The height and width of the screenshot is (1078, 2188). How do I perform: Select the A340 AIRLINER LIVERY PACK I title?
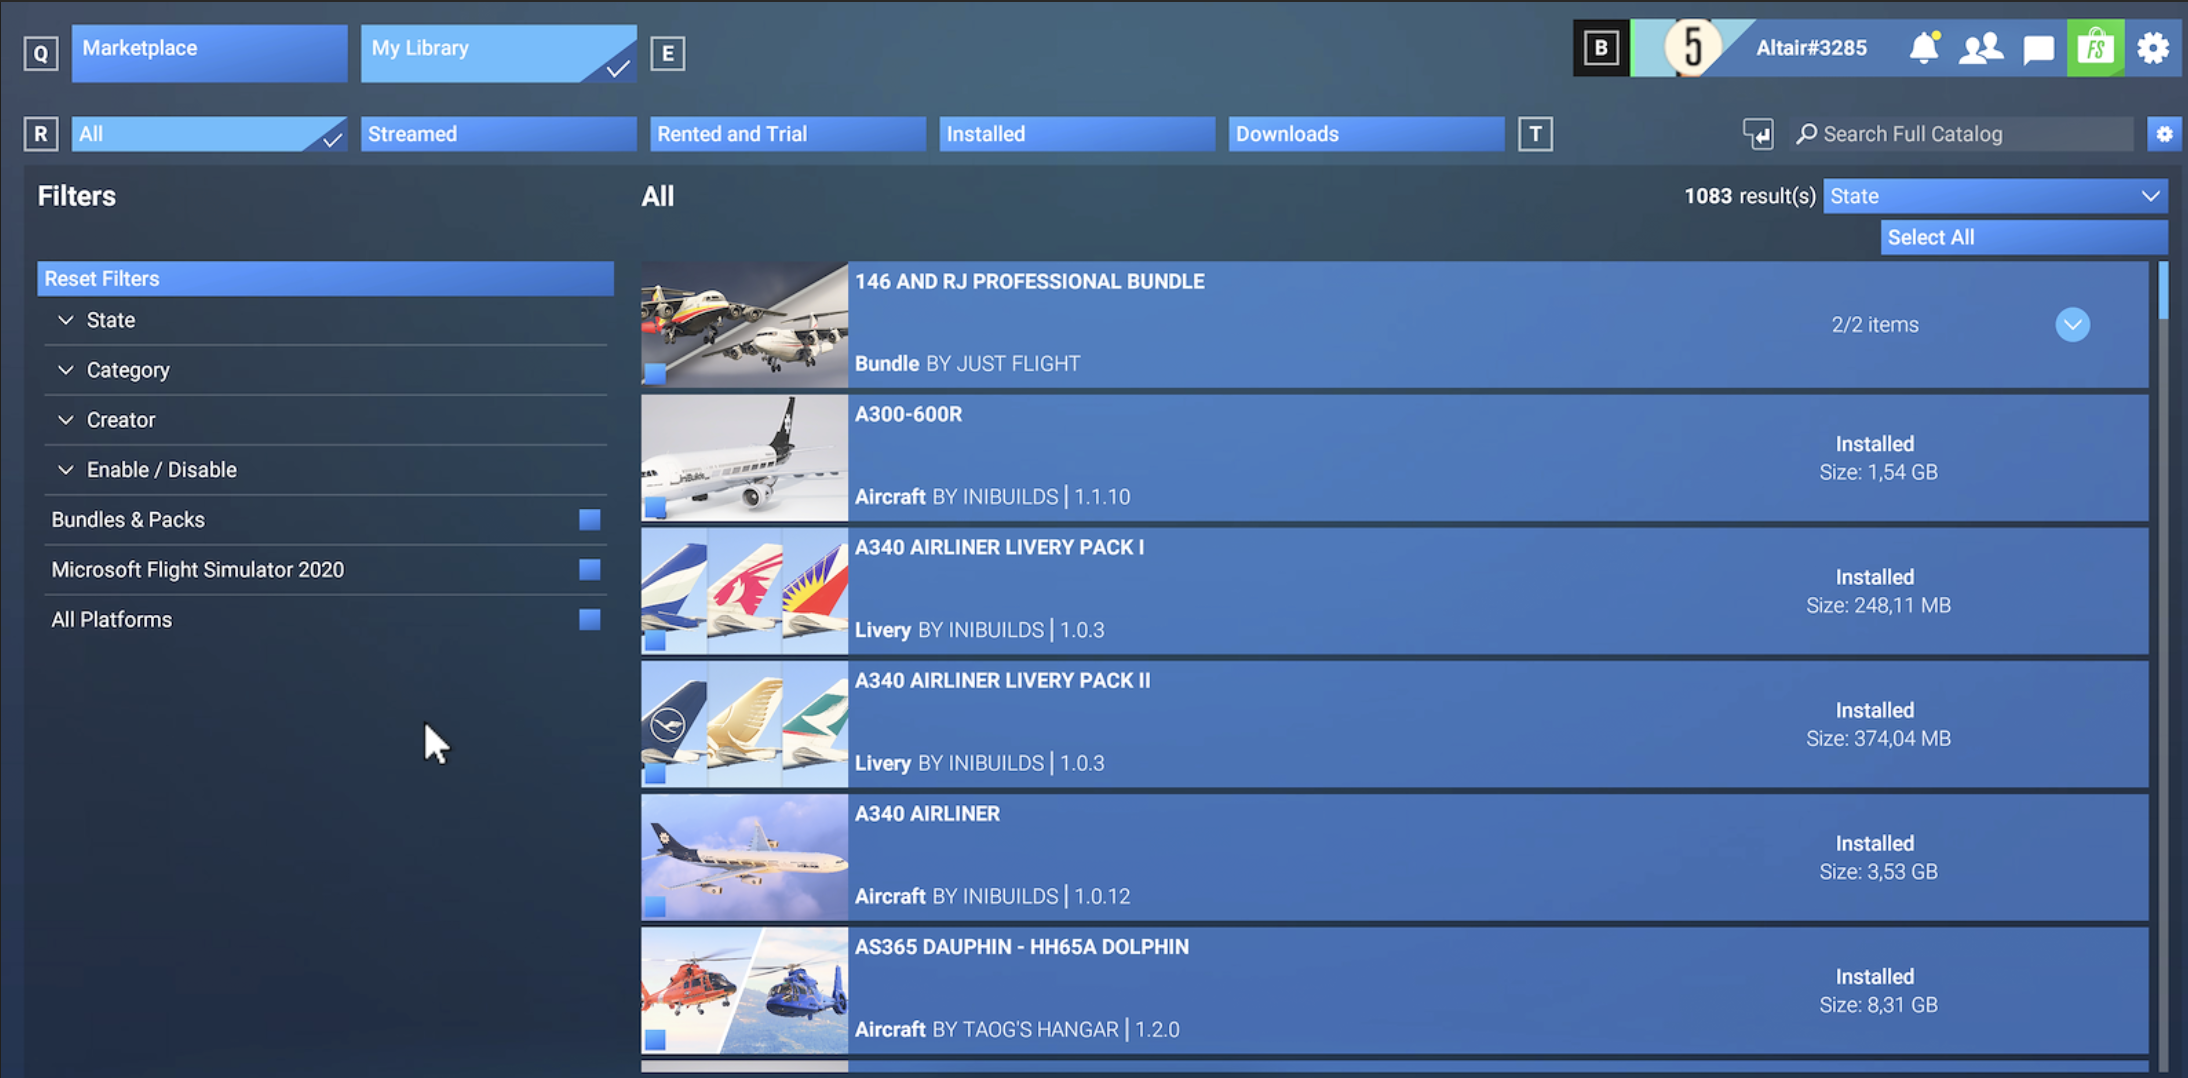point(999,548)
